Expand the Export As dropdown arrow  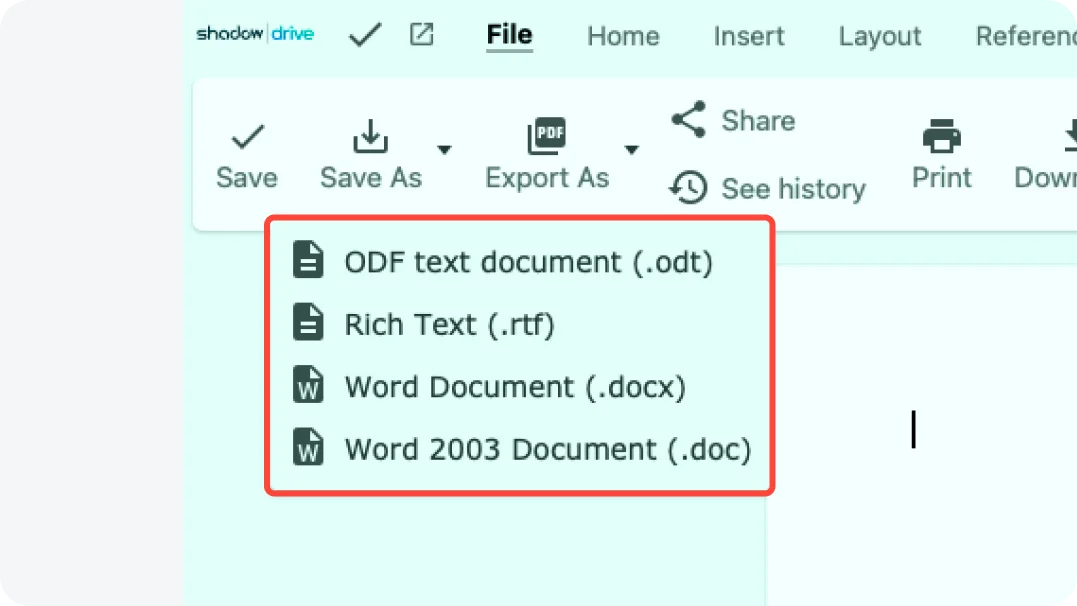(631, 150)
